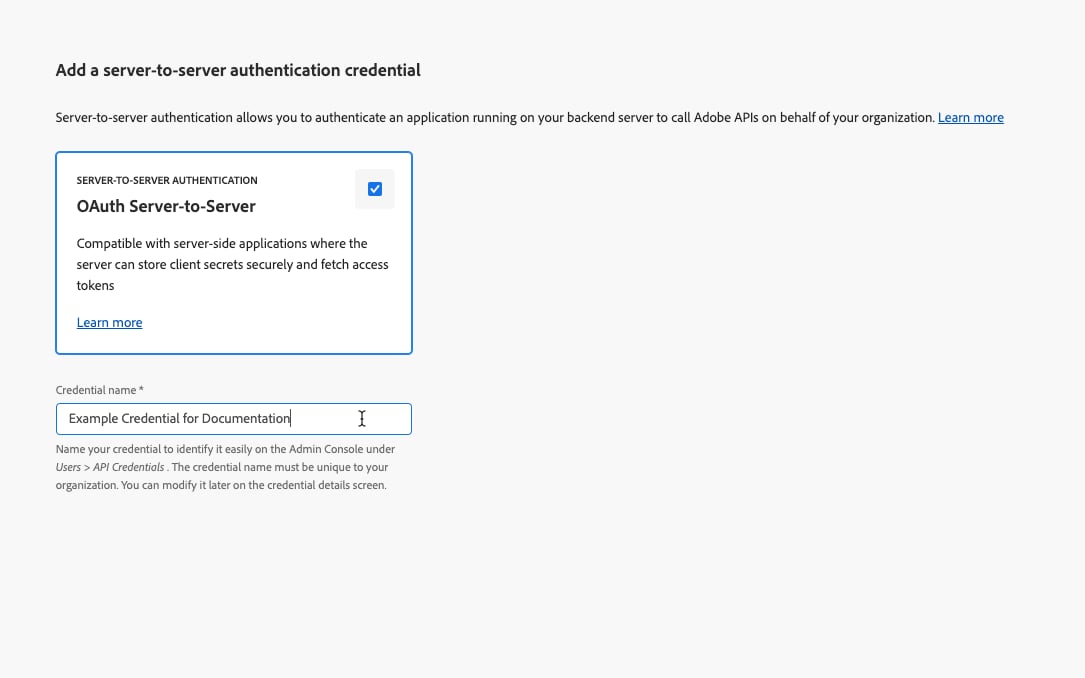1085x678 pixels.
Task: Open Learn more inside the OAuth card
Action: click(109, 322)
